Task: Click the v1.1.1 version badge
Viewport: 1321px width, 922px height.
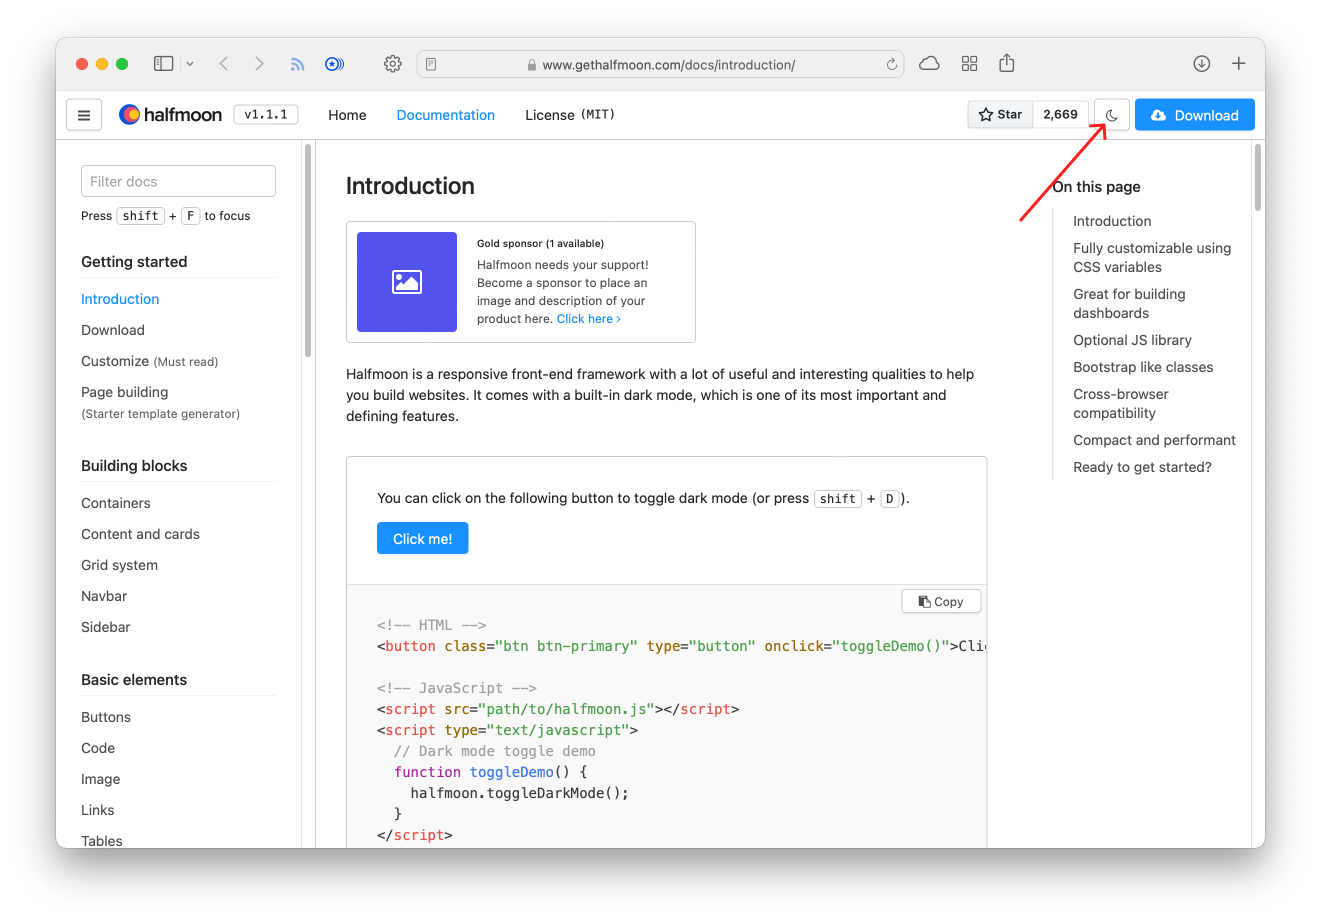Action: pos(266,115)
